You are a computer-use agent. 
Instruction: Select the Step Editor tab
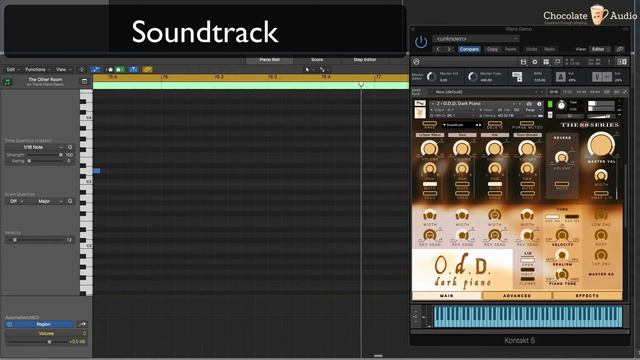pyautogui.click(x=364, y=60)
